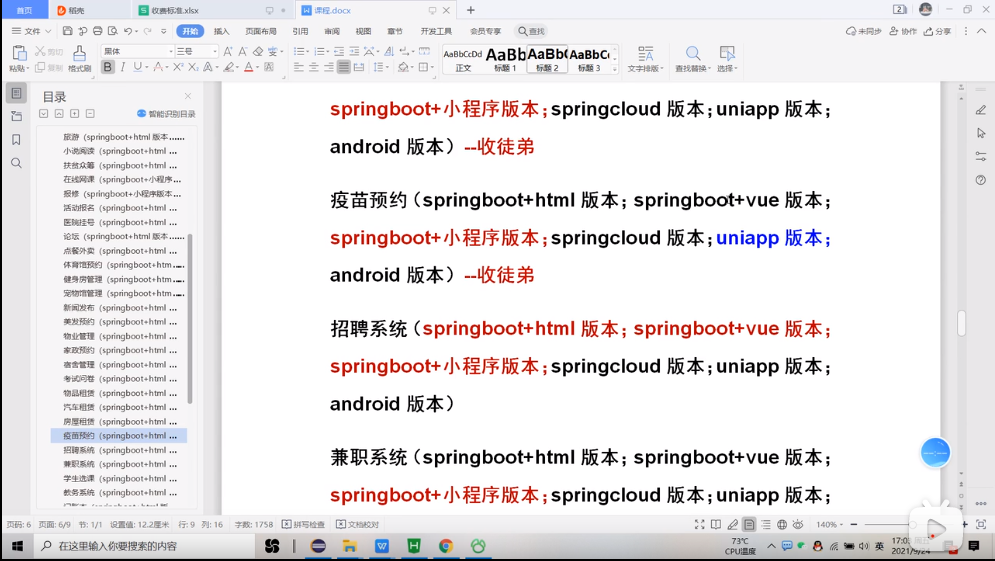Open the font name dropdown (黑体)
This screenshot has height=561, width=995.
(171, 51)
